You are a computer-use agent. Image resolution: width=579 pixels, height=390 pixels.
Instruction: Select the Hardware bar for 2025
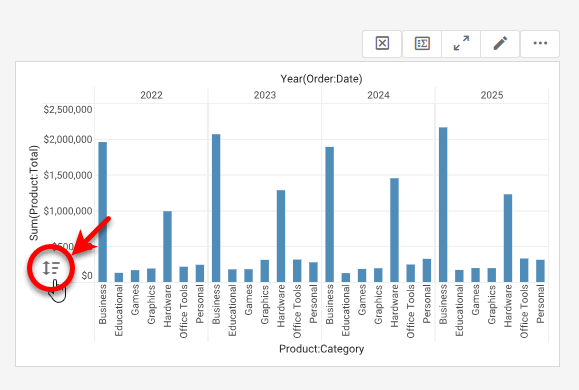[508, 238]
